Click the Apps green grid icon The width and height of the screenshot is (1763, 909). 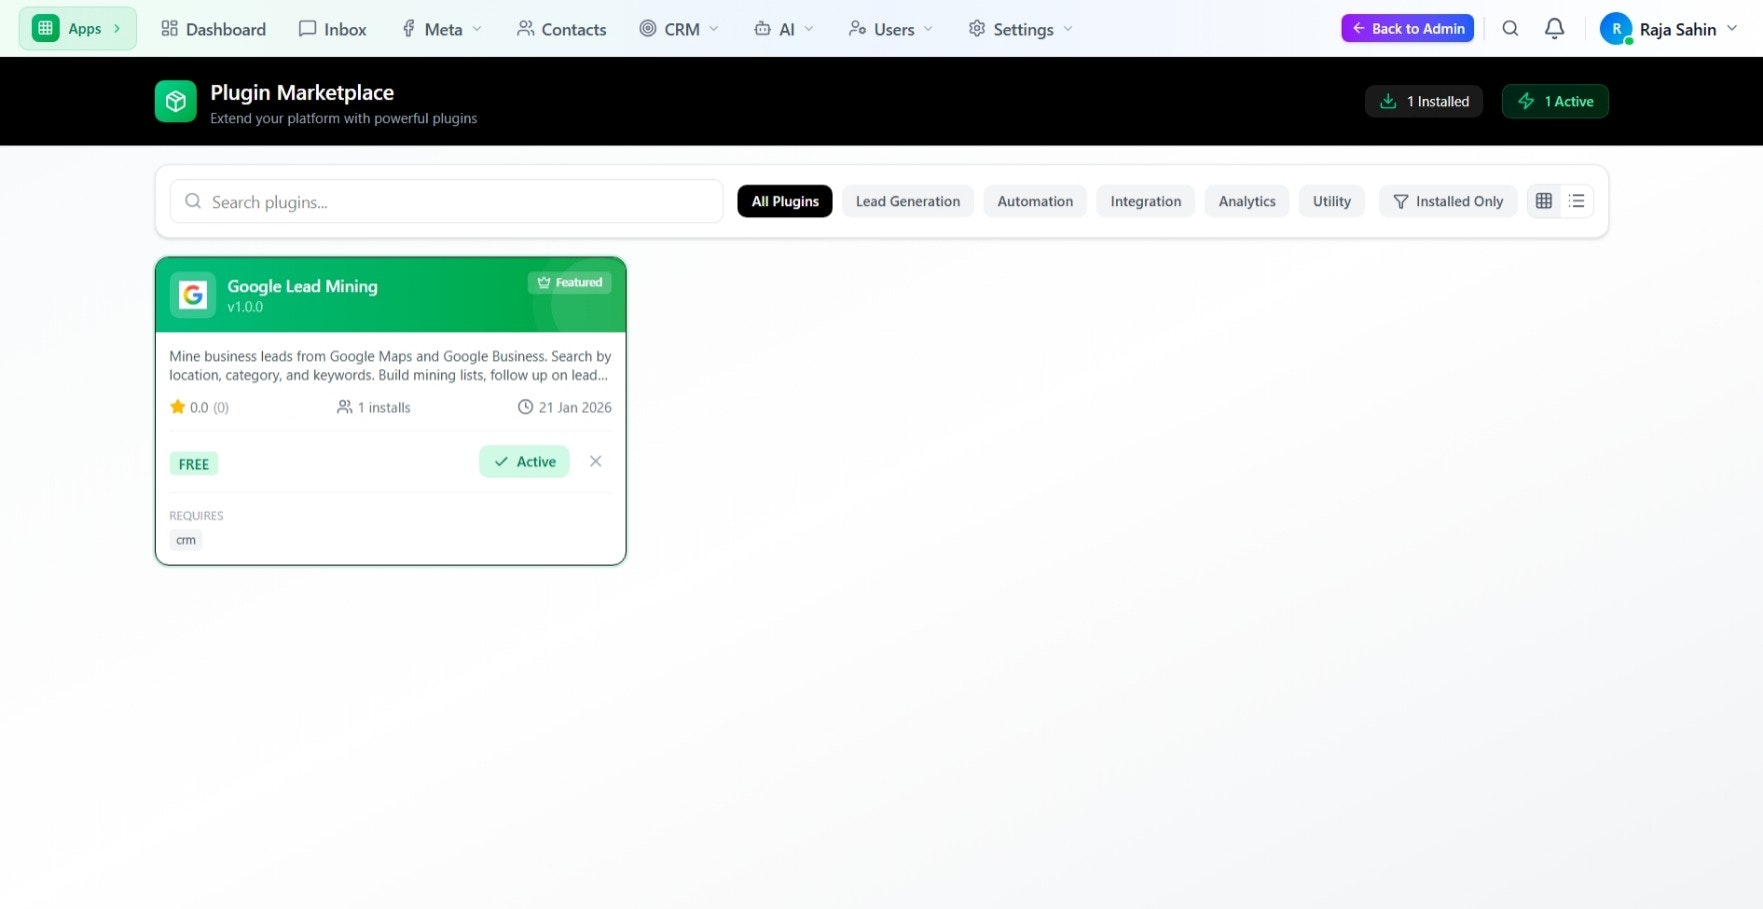[x=45, y=28]
